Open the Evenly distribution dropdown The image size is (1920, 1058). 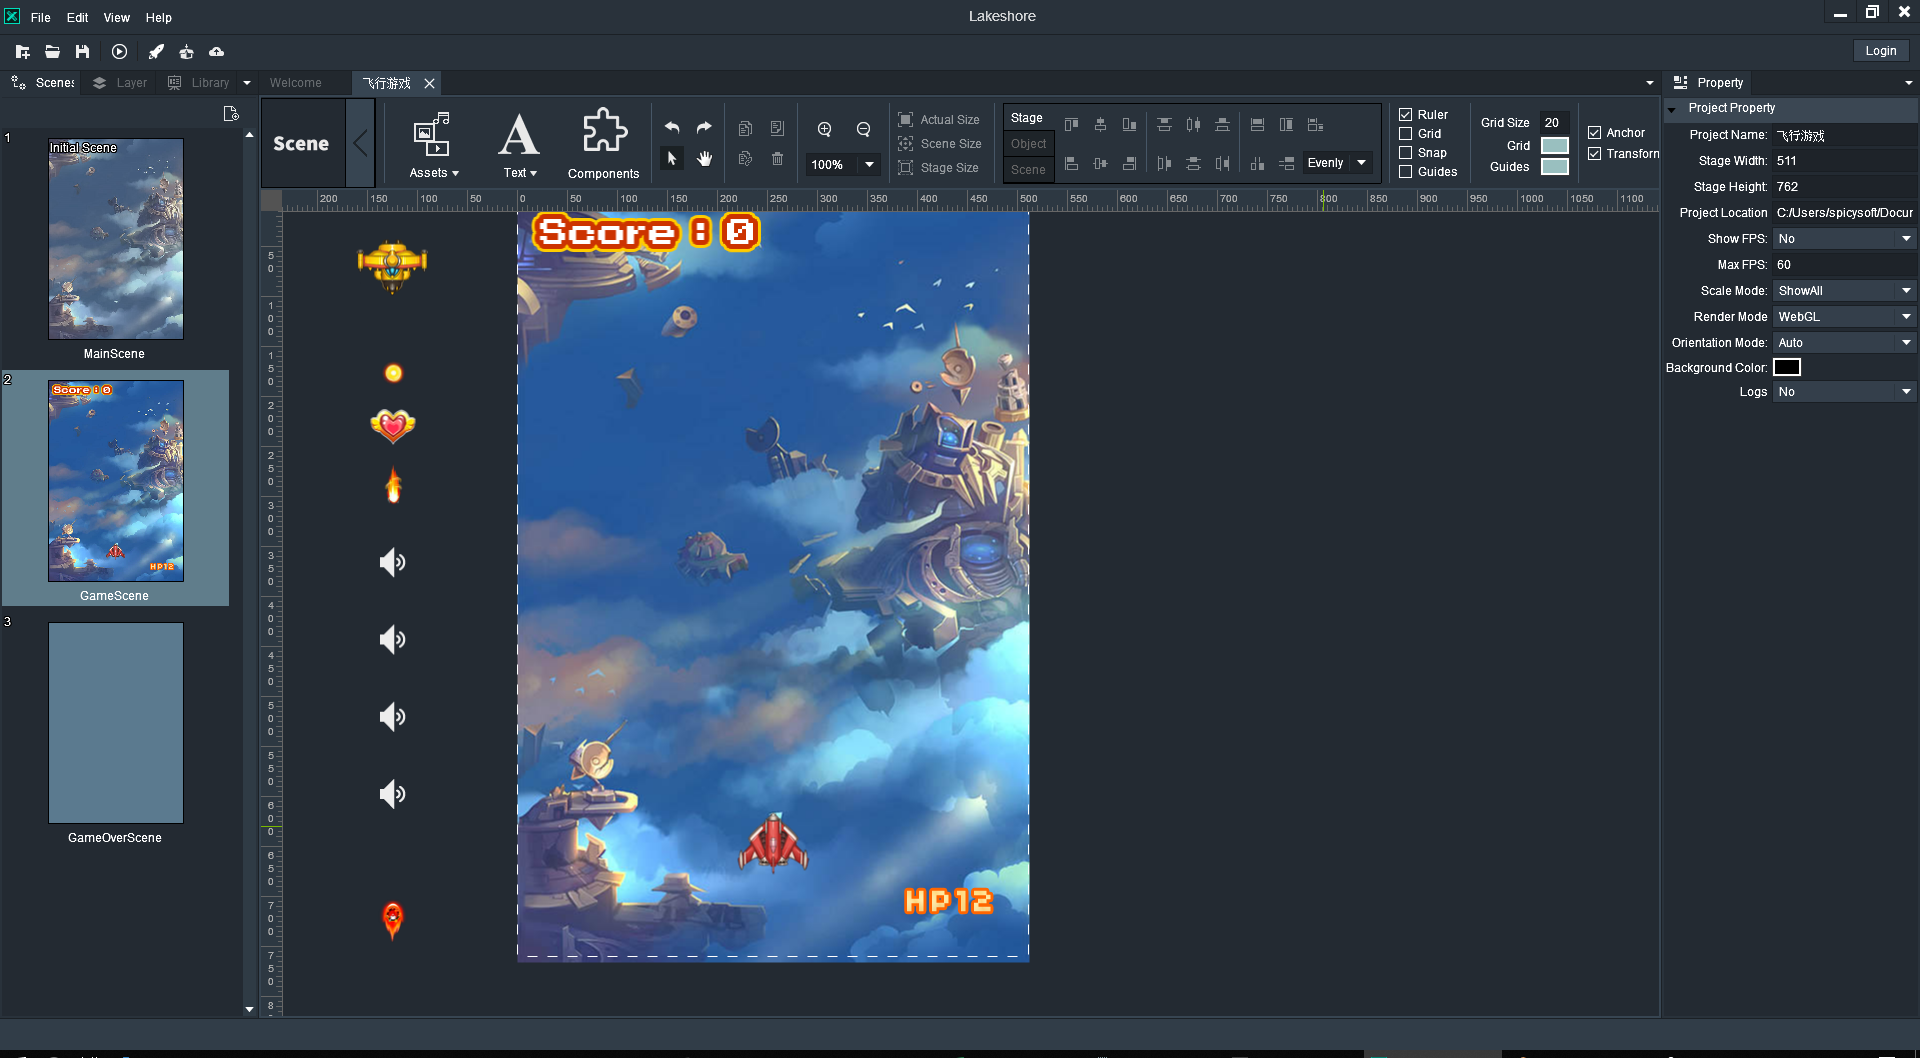click(1338, 163)
